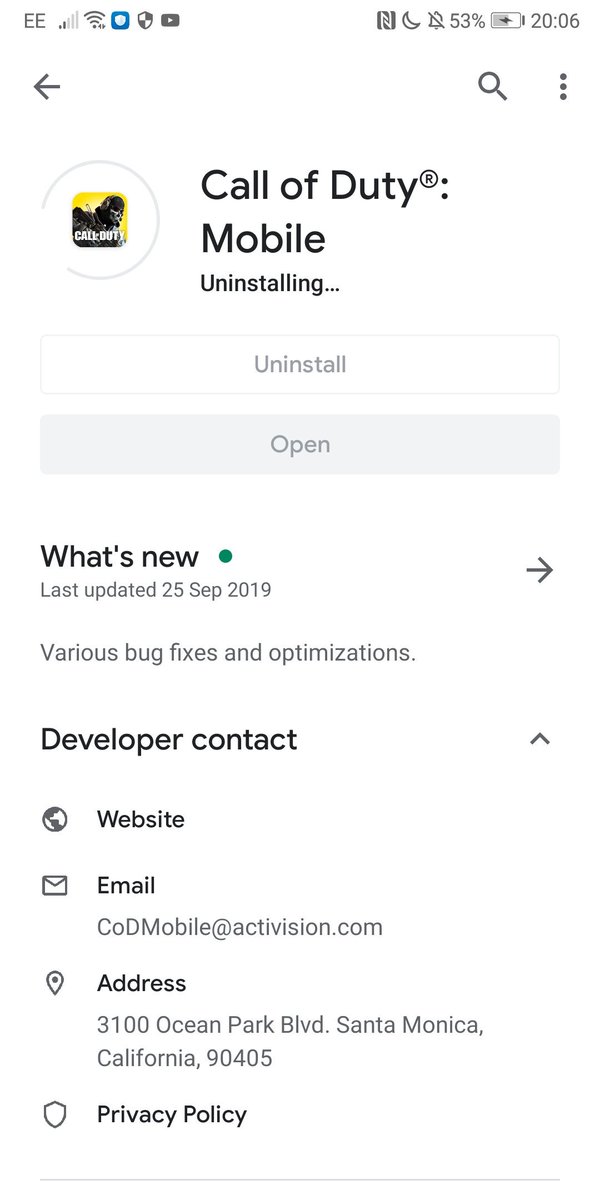
Task: Tap the Website globe icon
Action: (x=55, y=820)
